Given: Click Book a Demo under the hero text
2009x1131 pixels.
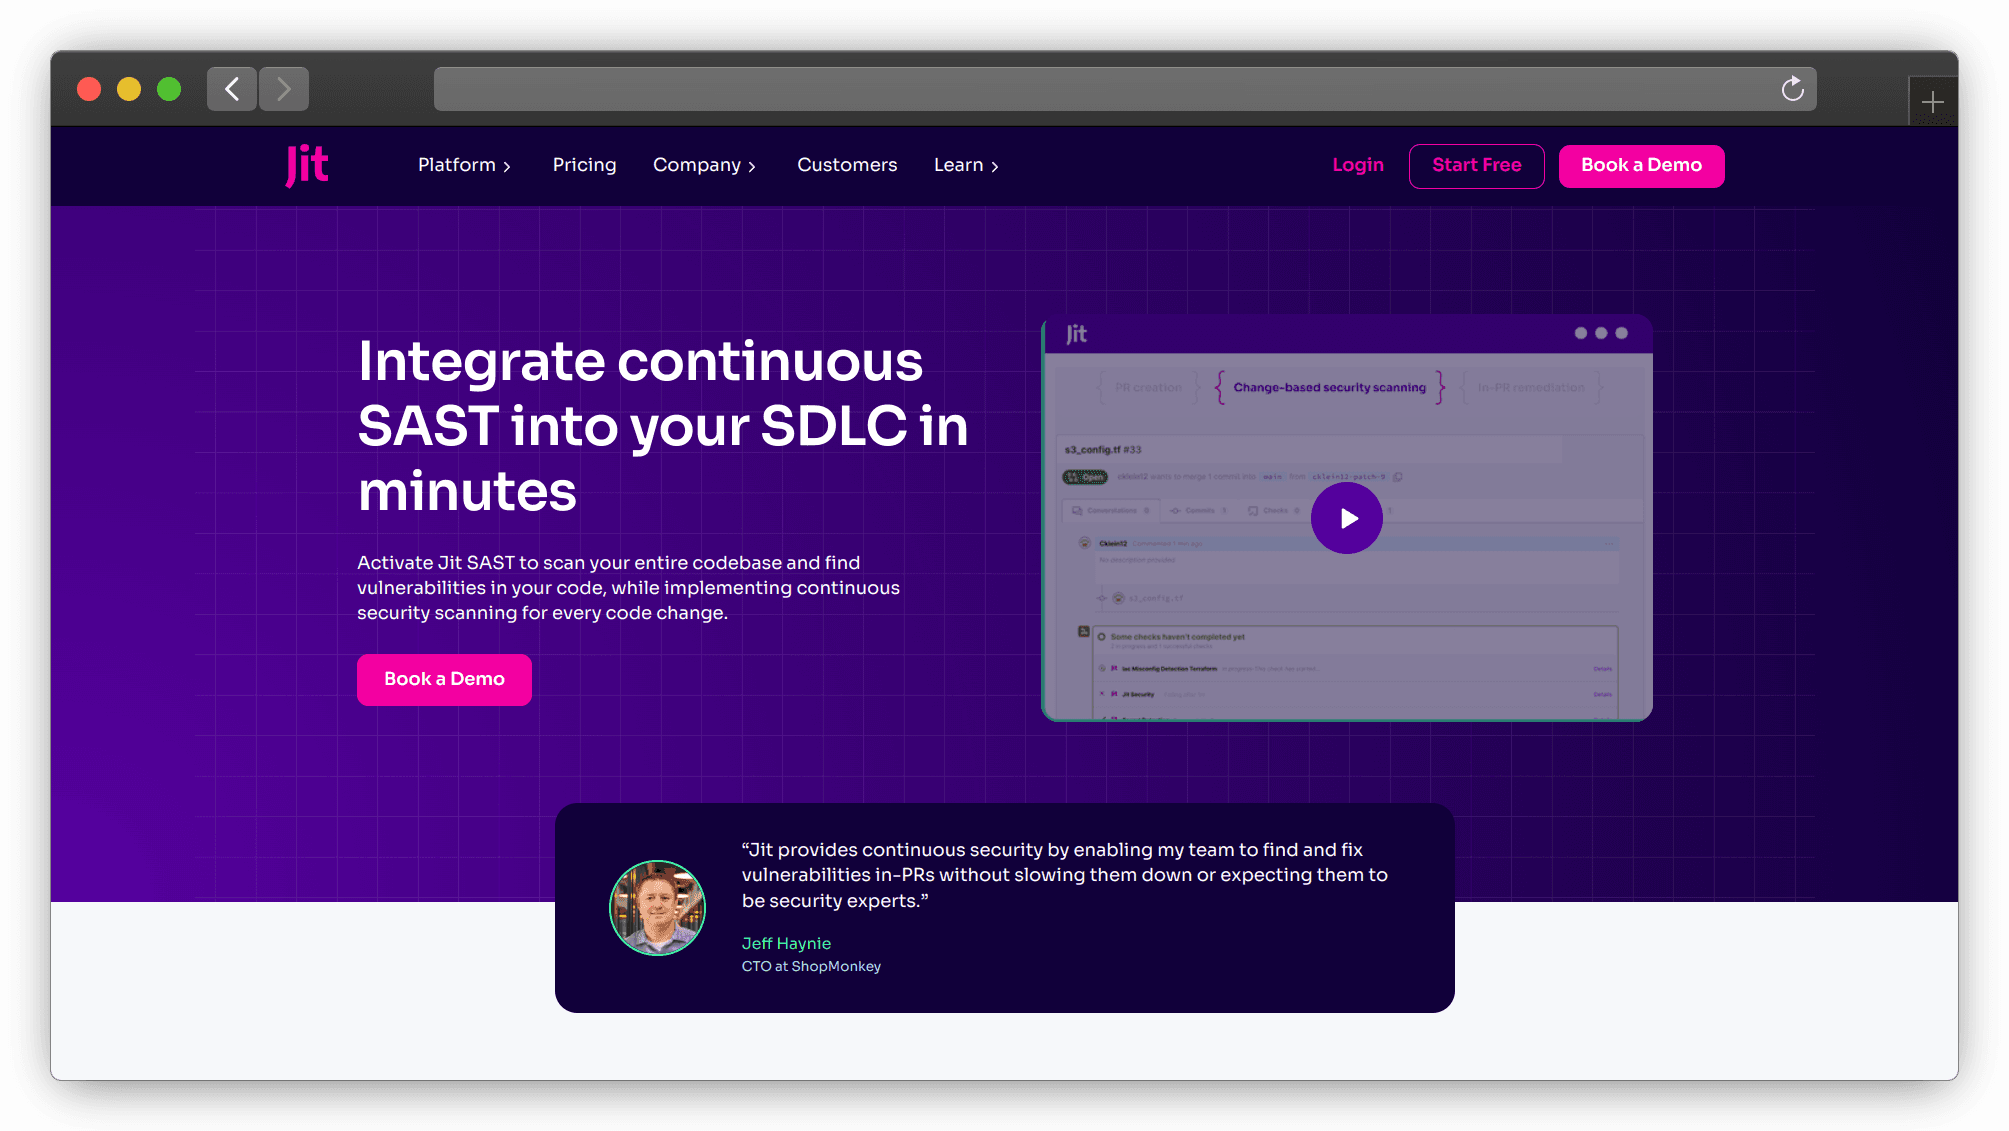Looking at the screenshot, I should pos(445,680).
